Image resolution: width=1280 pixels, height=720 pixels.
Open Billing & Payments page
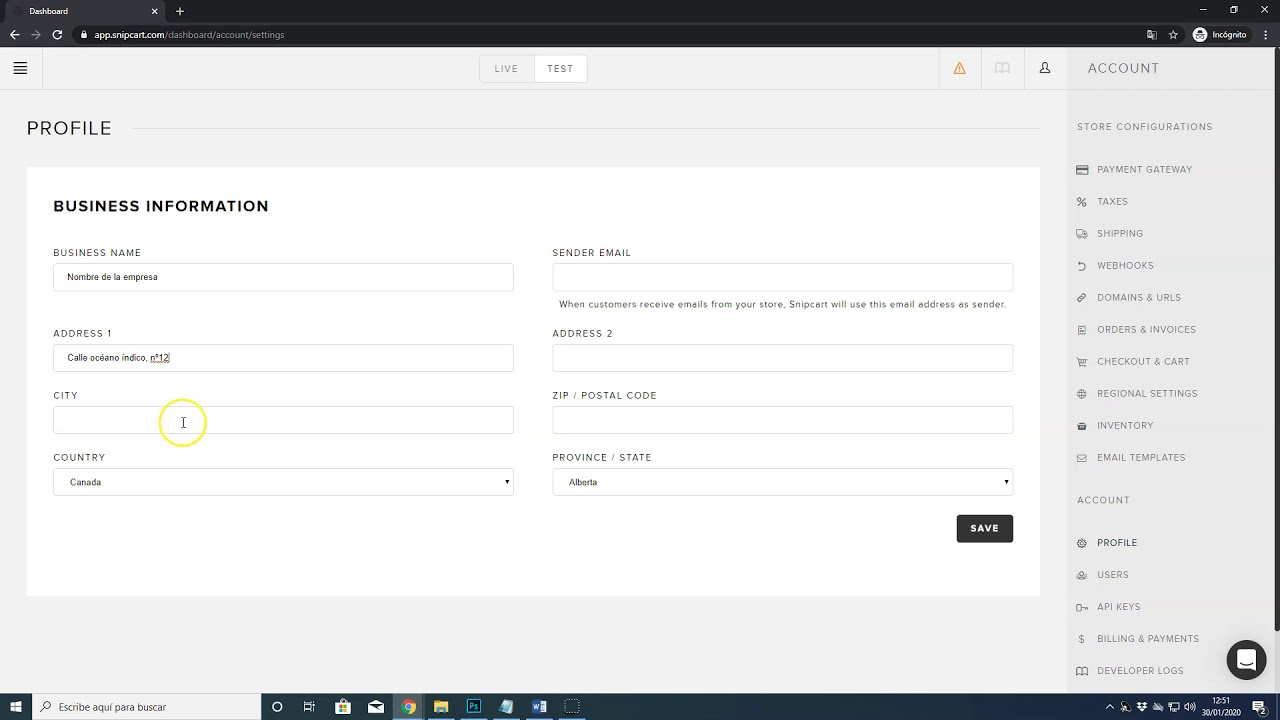1148,639
